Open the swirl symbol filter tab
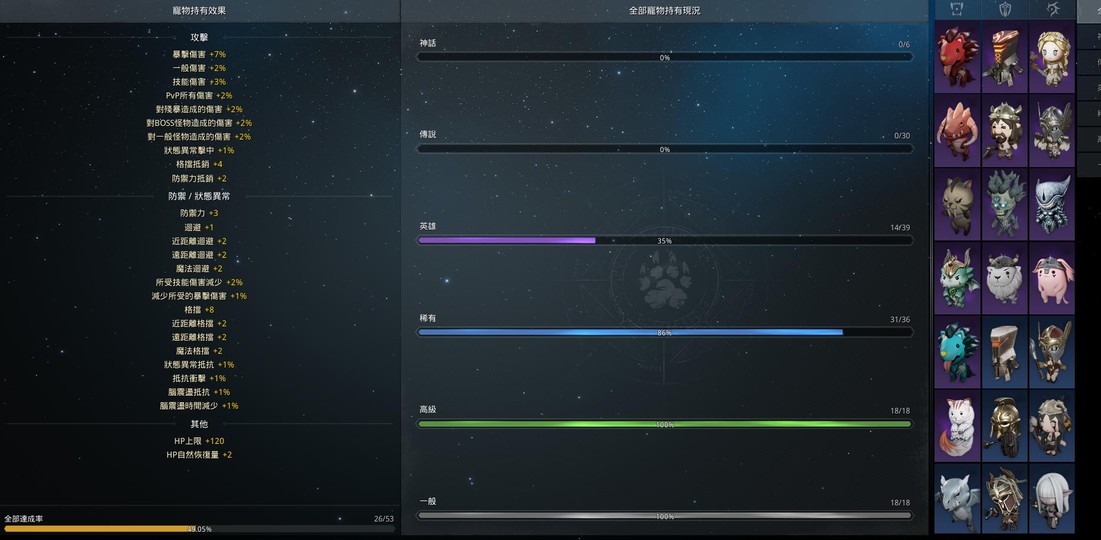Image resolution: width=1101 pixels, height=540 pixels. click(x=1052, y=9)
